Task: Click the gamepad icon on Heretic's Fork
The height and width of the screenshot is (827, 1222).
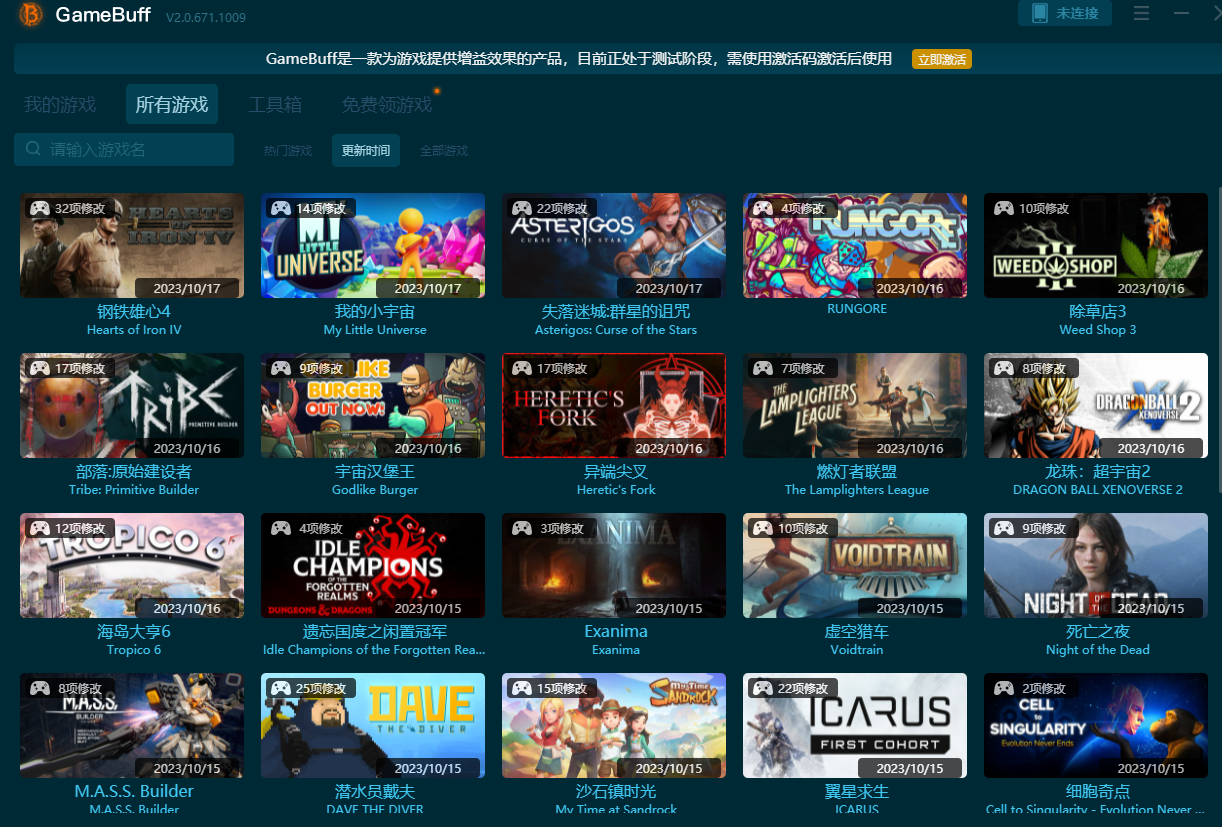Action: tap(521, 368)
